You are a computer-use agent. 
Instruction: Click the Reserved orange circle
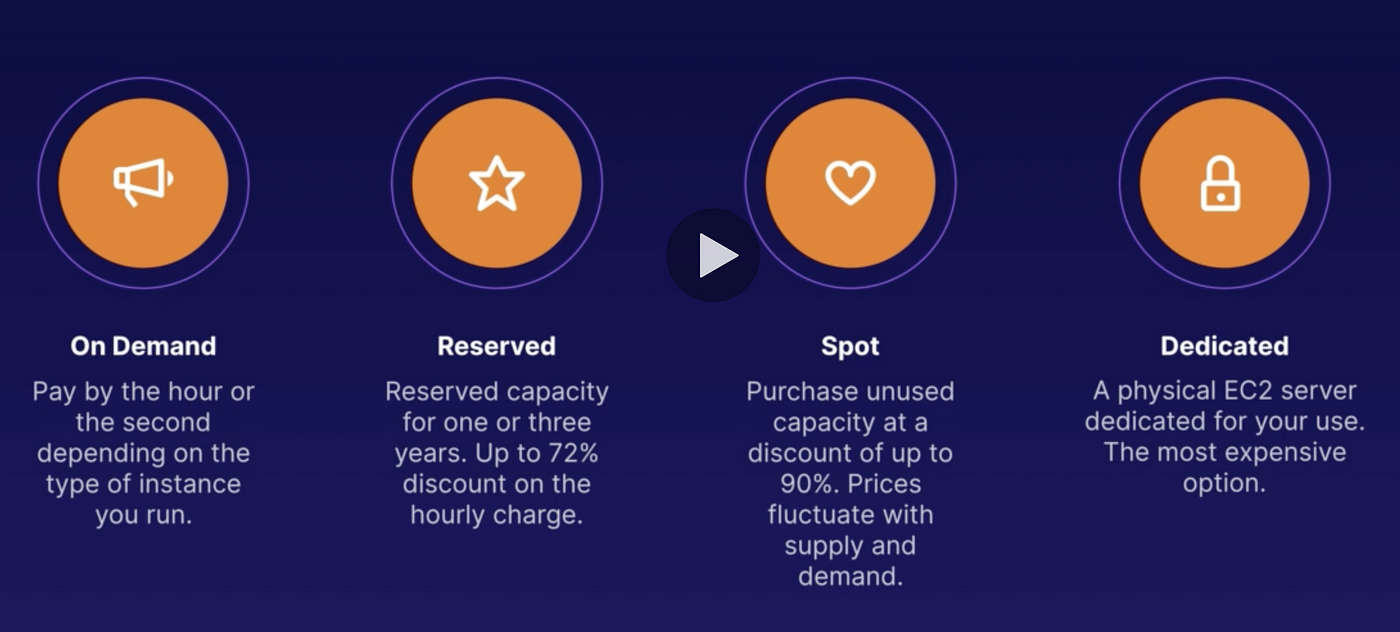point(497,183)
